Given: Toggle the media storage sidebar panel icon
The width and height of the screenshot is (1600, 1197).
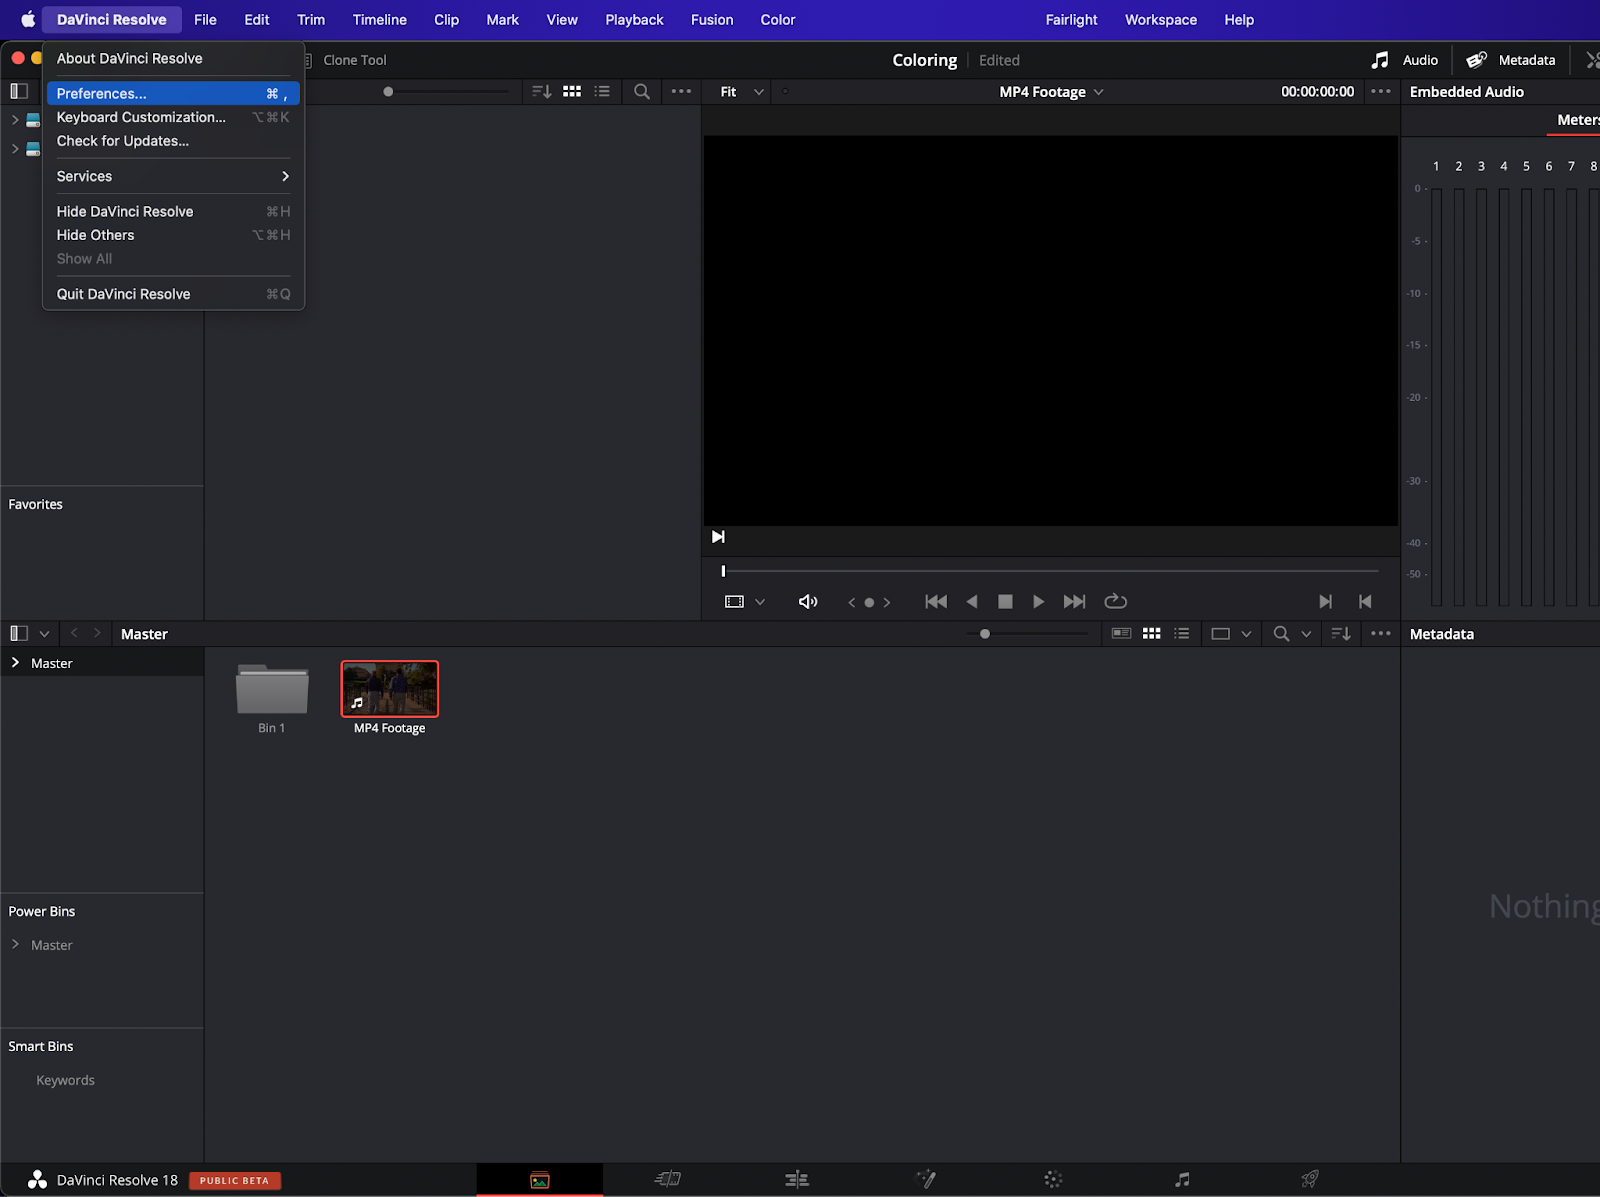Looking at the screenshot, I should pyautogui.click(x=19, y=92).
